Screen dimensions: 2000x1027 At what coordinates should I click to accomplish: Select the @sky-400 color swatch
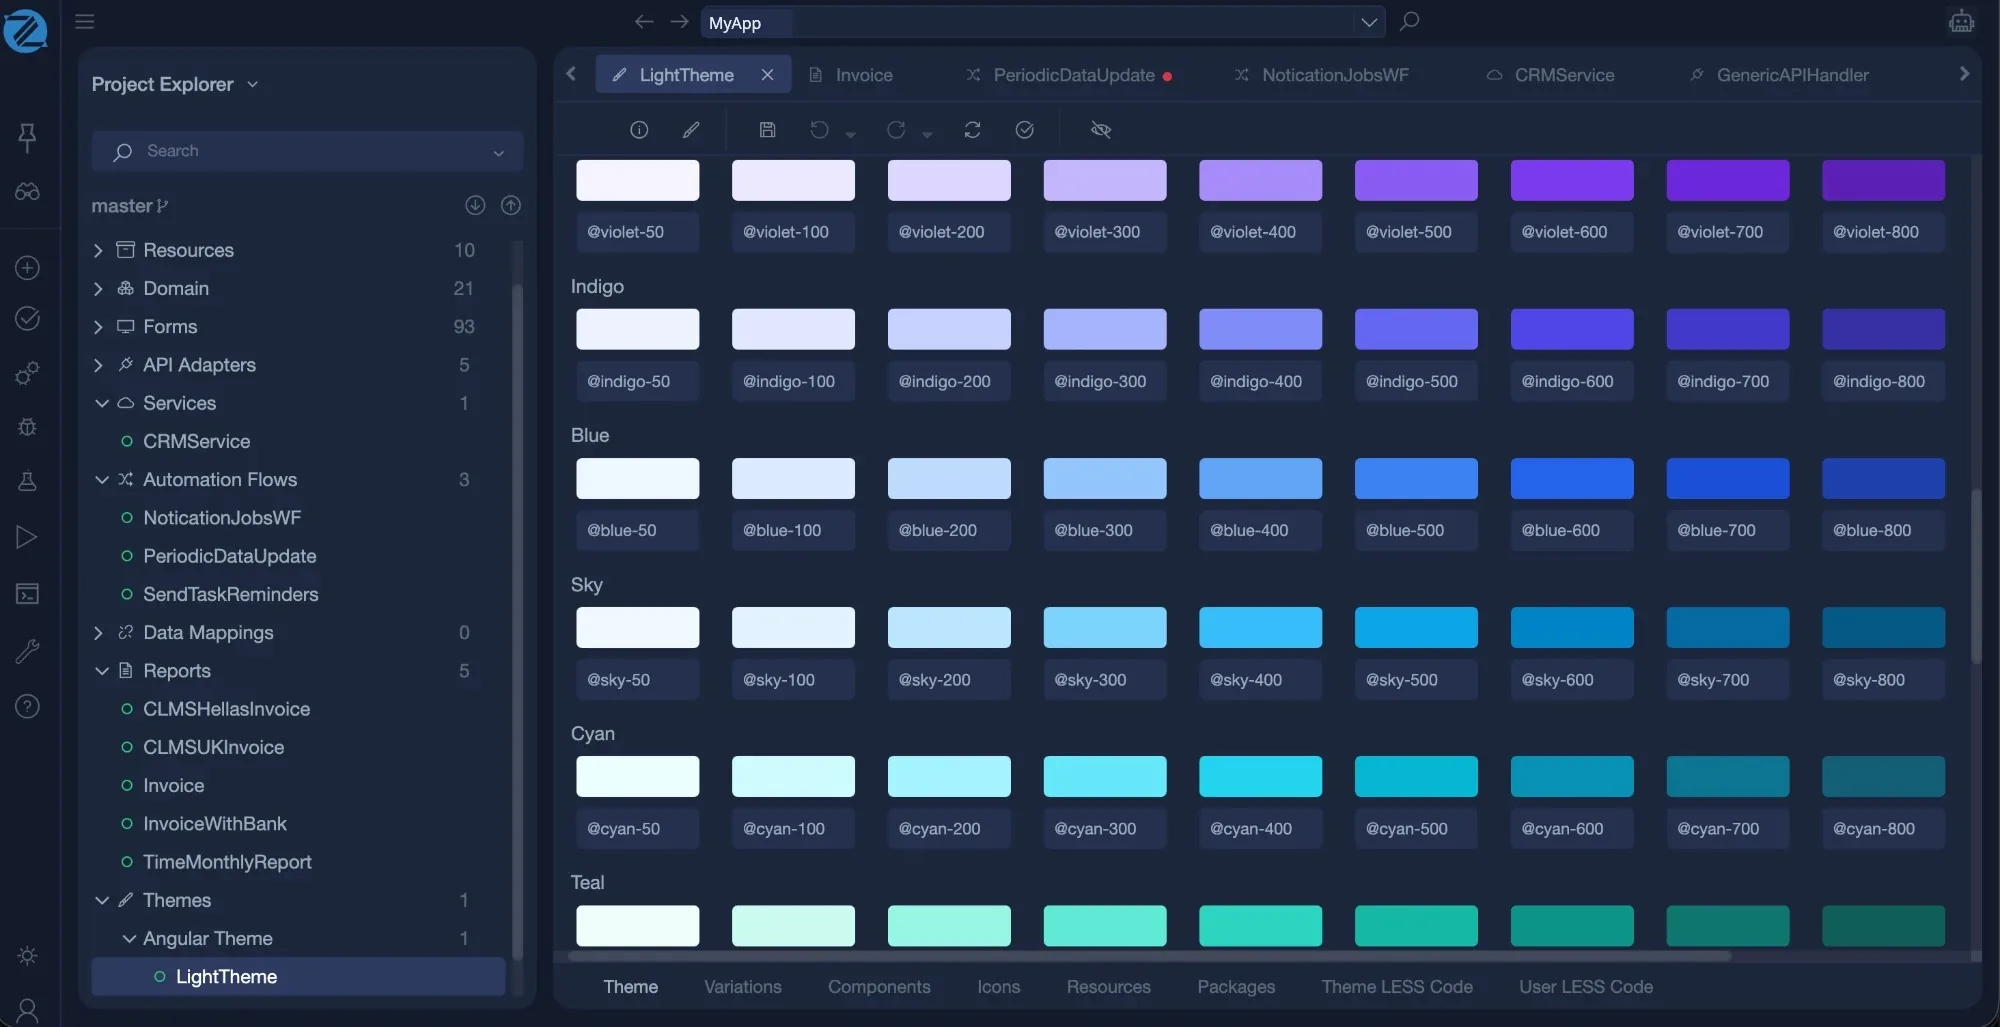coord(1260,628)
